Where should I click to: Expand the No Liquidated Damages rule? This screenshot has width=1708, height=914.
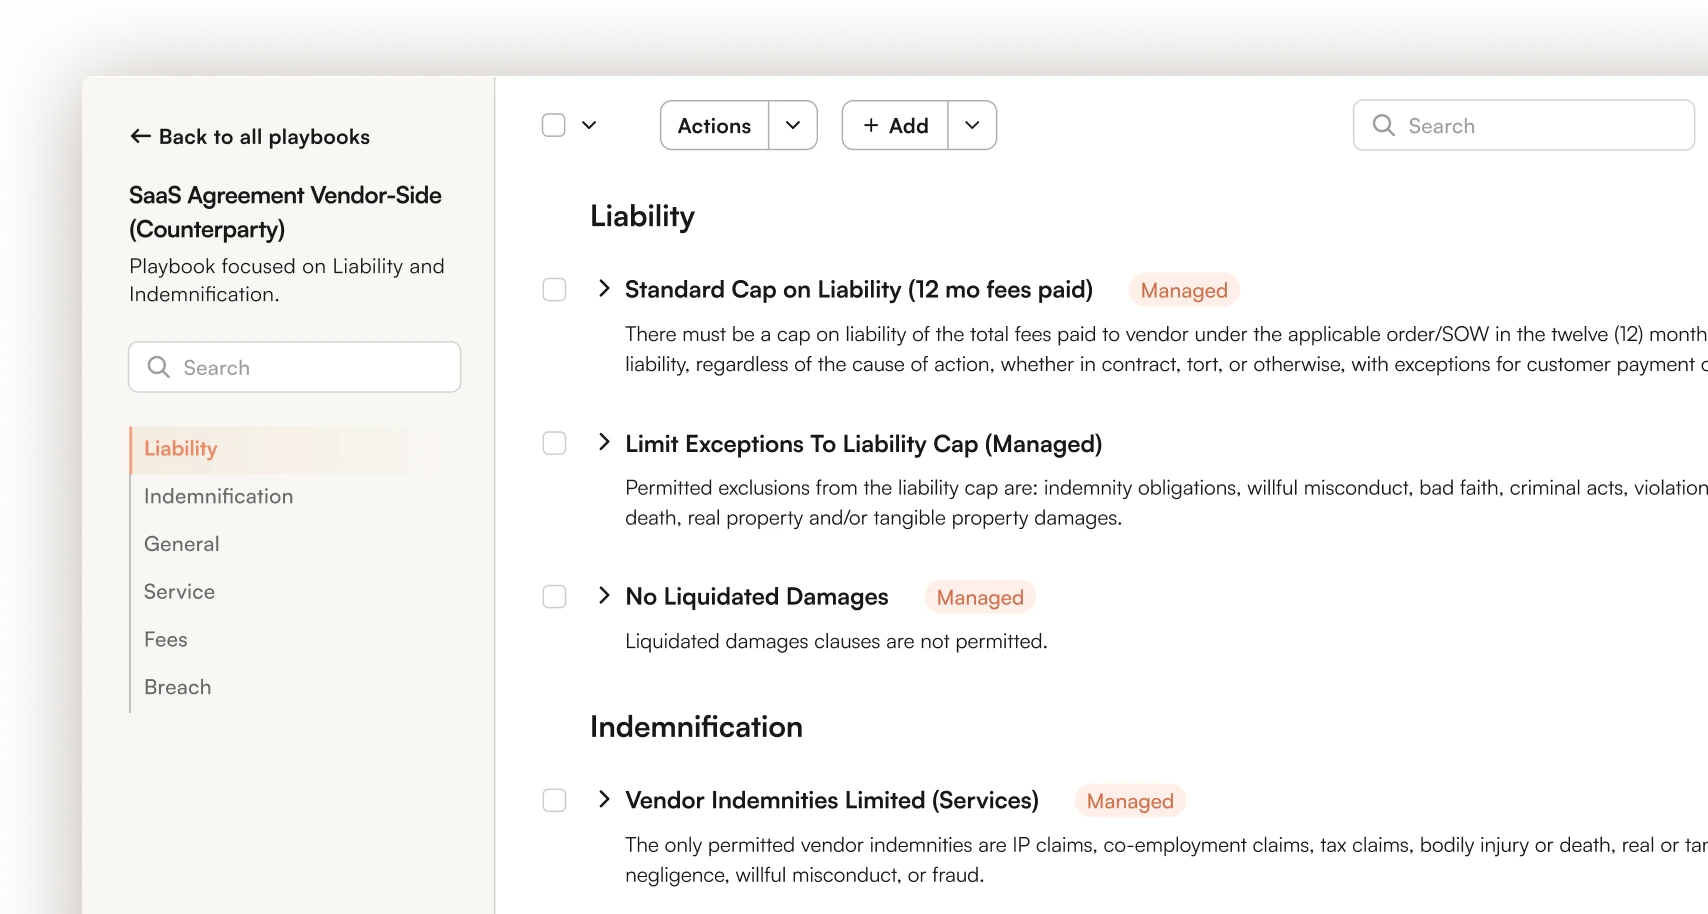click(604, 595)
